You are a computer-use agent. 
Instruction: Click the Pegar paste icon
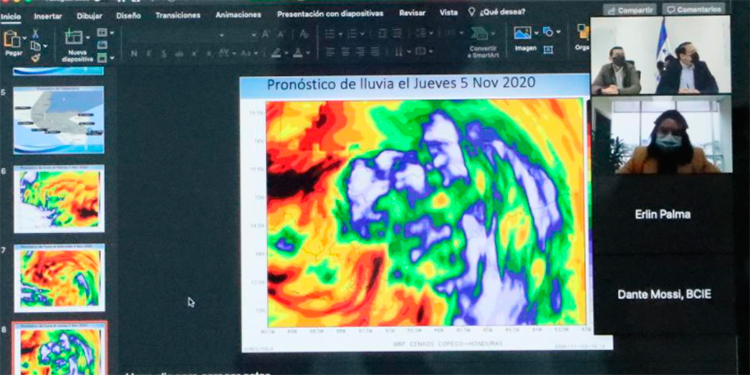(11, 38)
